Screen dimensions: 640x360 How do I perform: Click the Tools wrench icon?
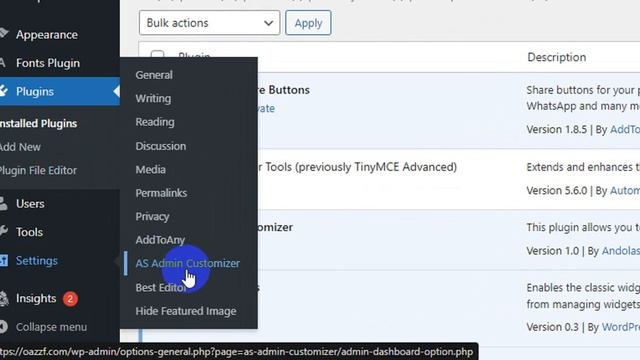pyautogui.click(x=4, y=231)
